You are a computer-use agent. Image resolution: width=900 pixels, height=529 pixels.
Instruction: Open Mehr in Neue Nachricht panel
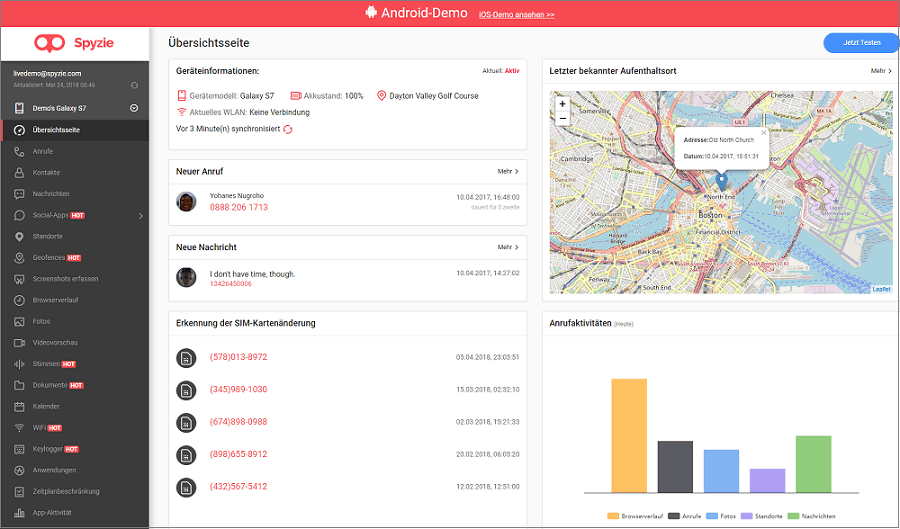(x=508, y=247)
